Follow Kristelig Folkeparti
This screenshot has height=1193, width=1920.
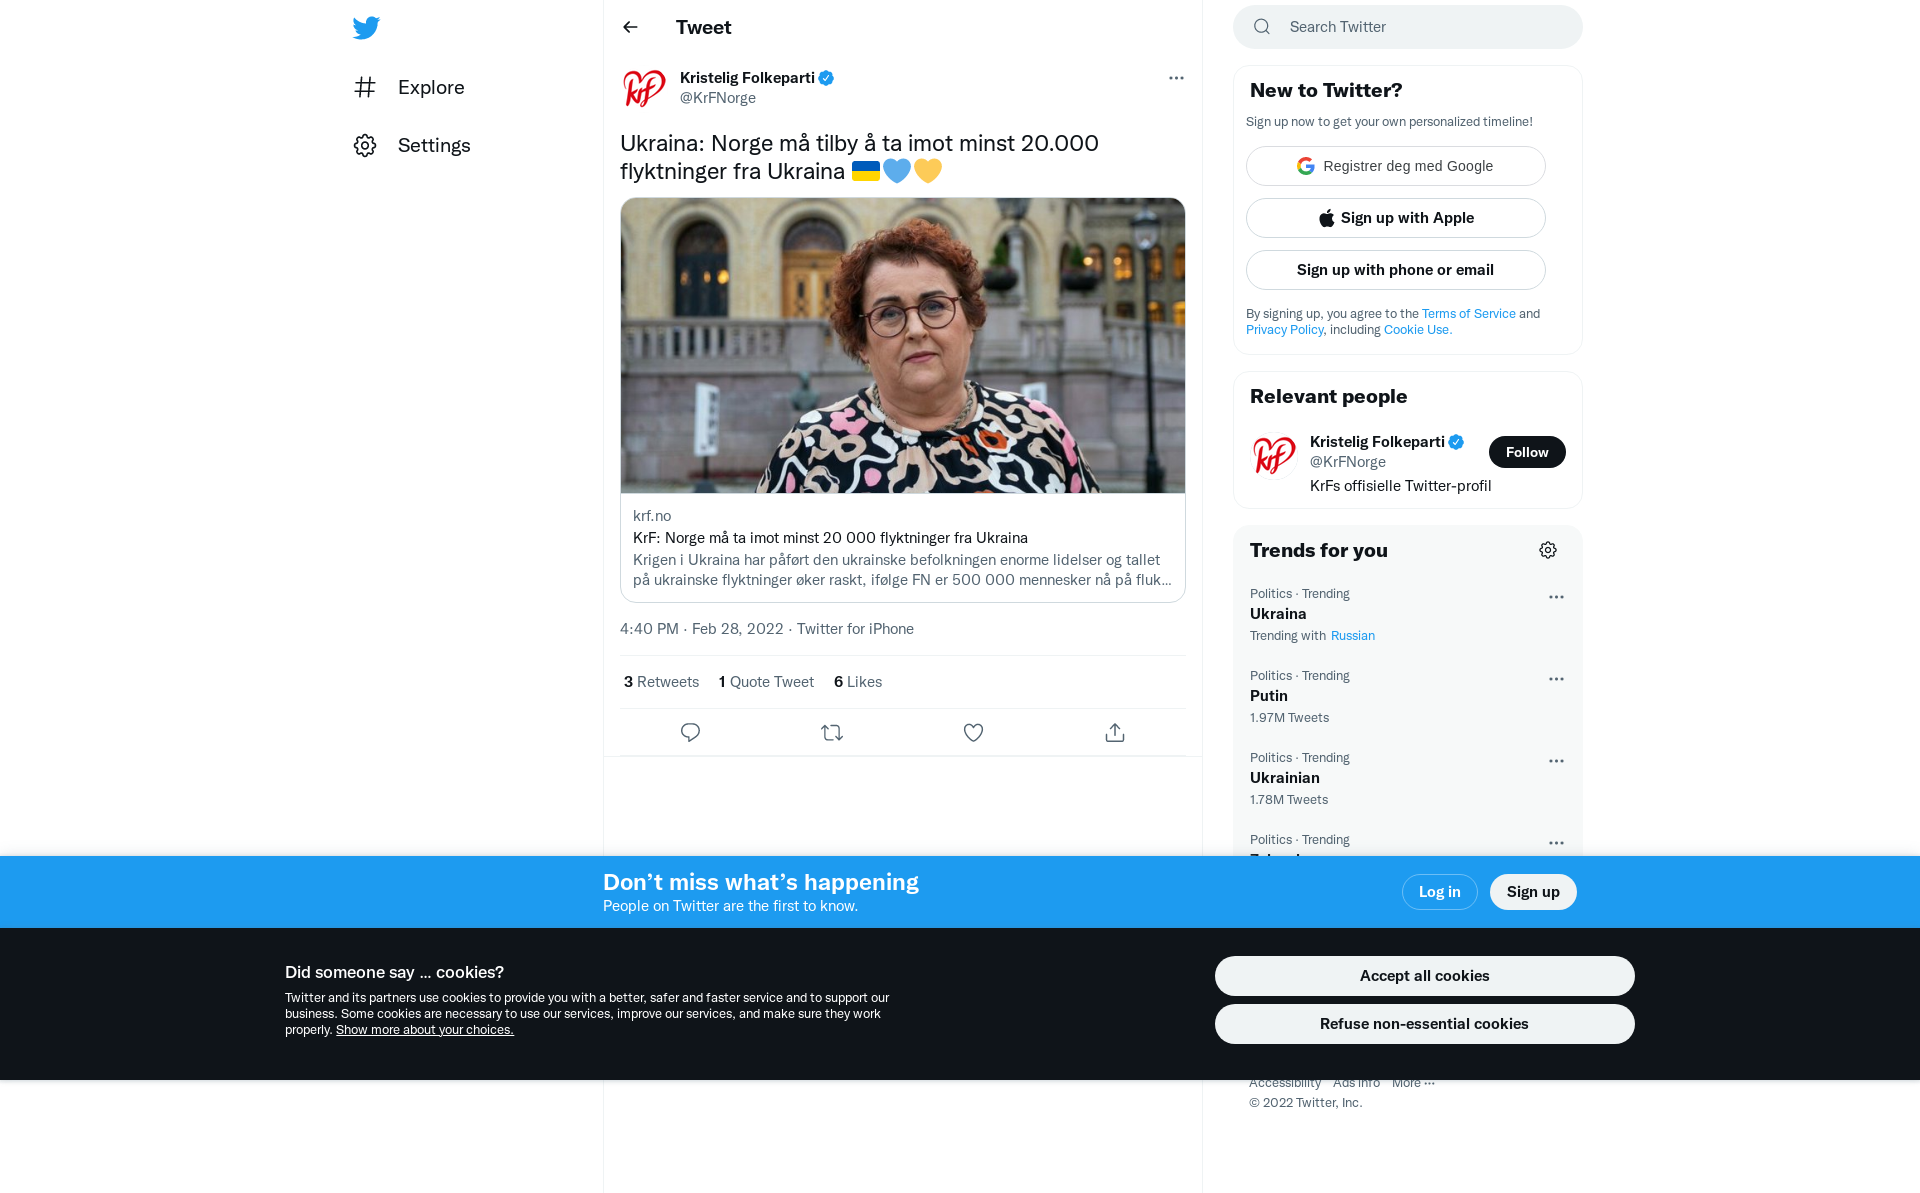point(1527,452)
